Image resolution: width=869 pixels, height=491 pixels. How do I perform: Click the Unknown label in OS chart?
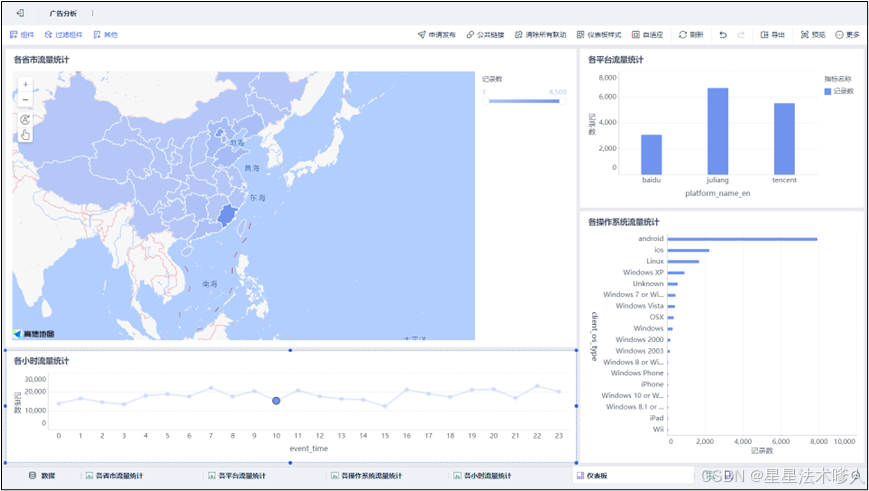pyautogui.click(x=648, y=283)
